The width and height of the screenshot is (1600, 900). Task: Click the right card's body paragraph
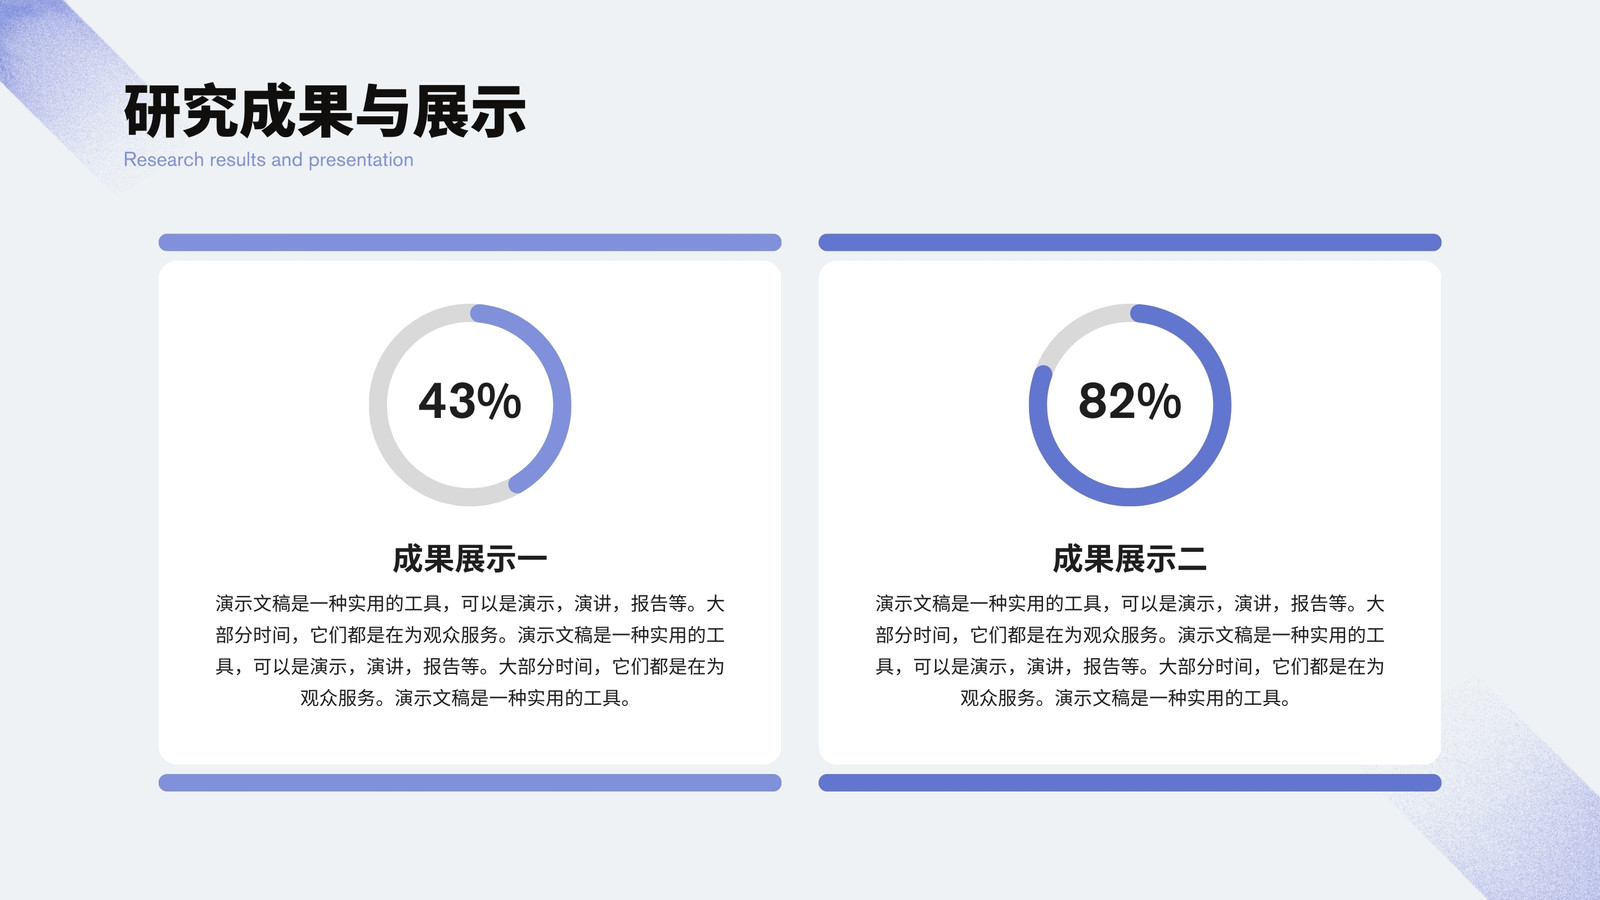click(x=1130, y=651)
